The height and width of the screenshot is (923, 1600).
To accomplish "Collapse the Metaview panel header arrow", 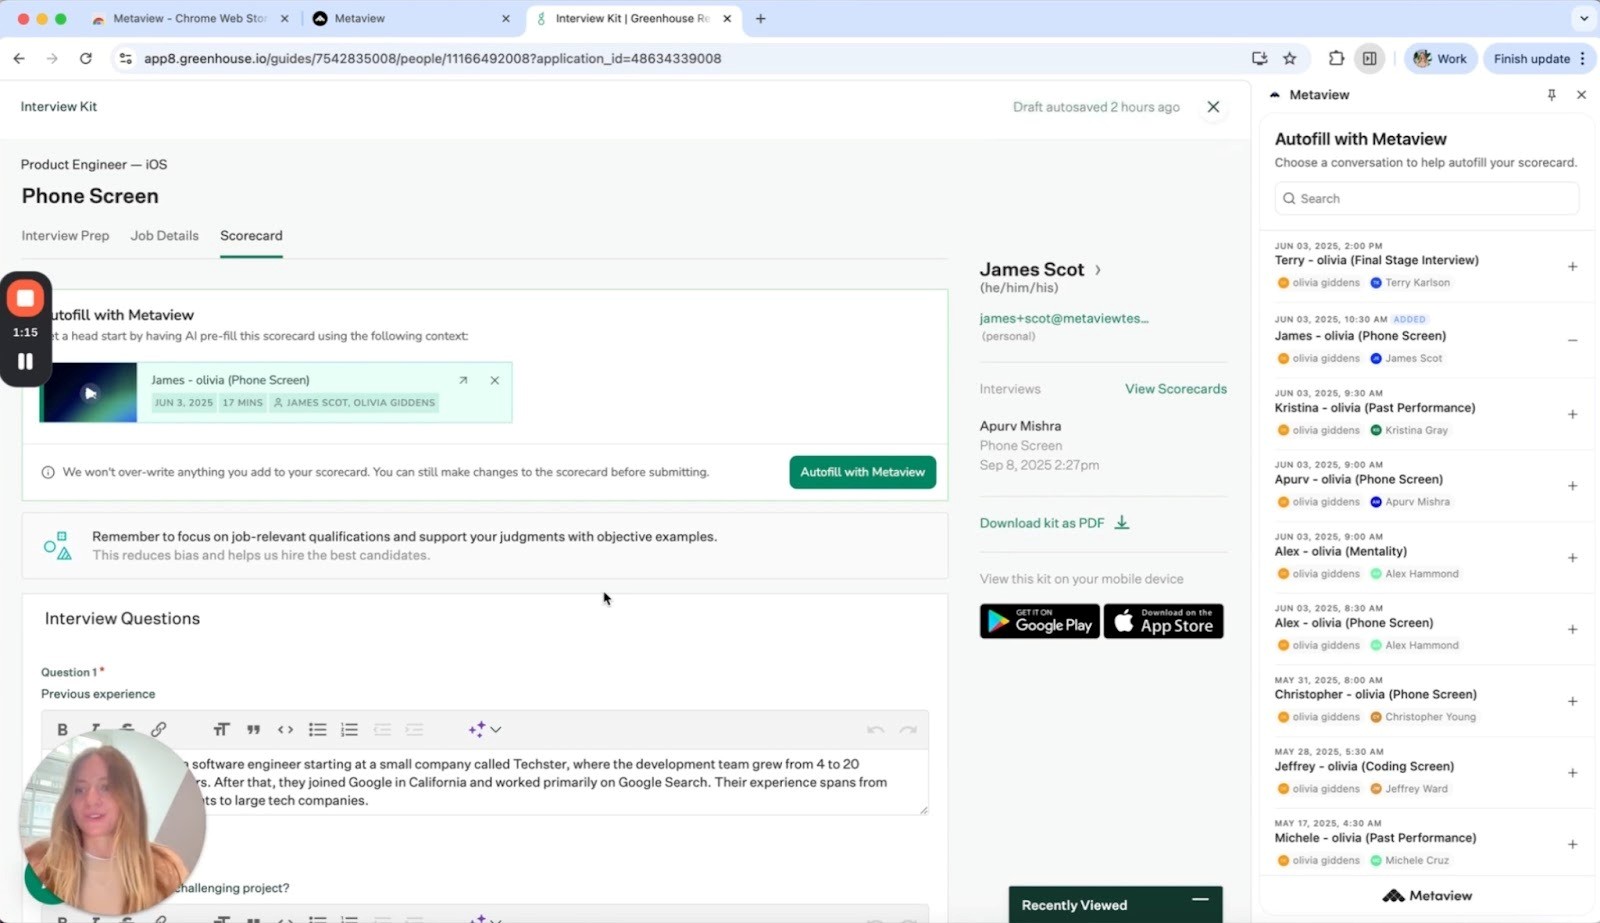I will point(1275,95).
